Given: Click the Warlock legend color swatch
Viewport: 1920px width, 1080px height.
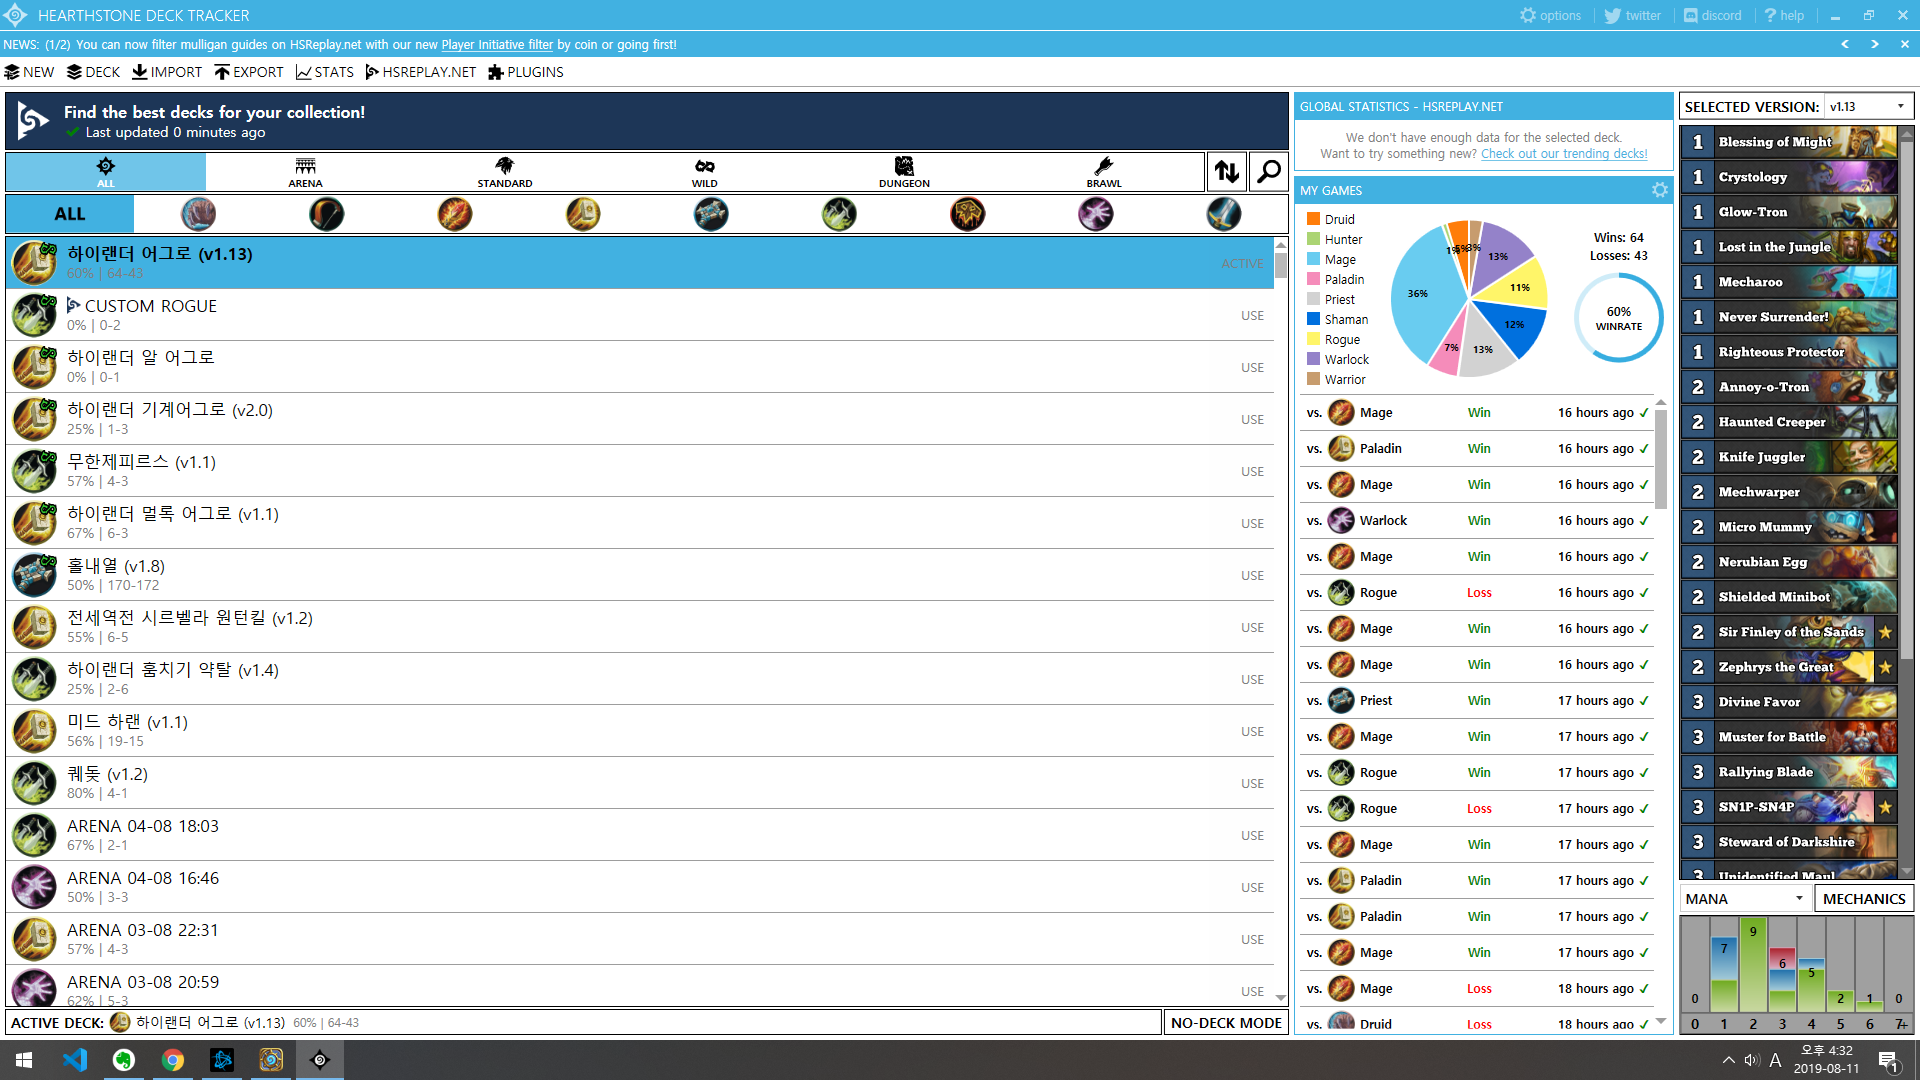Looking at the screenshot, I should [x=1313, y=359].
